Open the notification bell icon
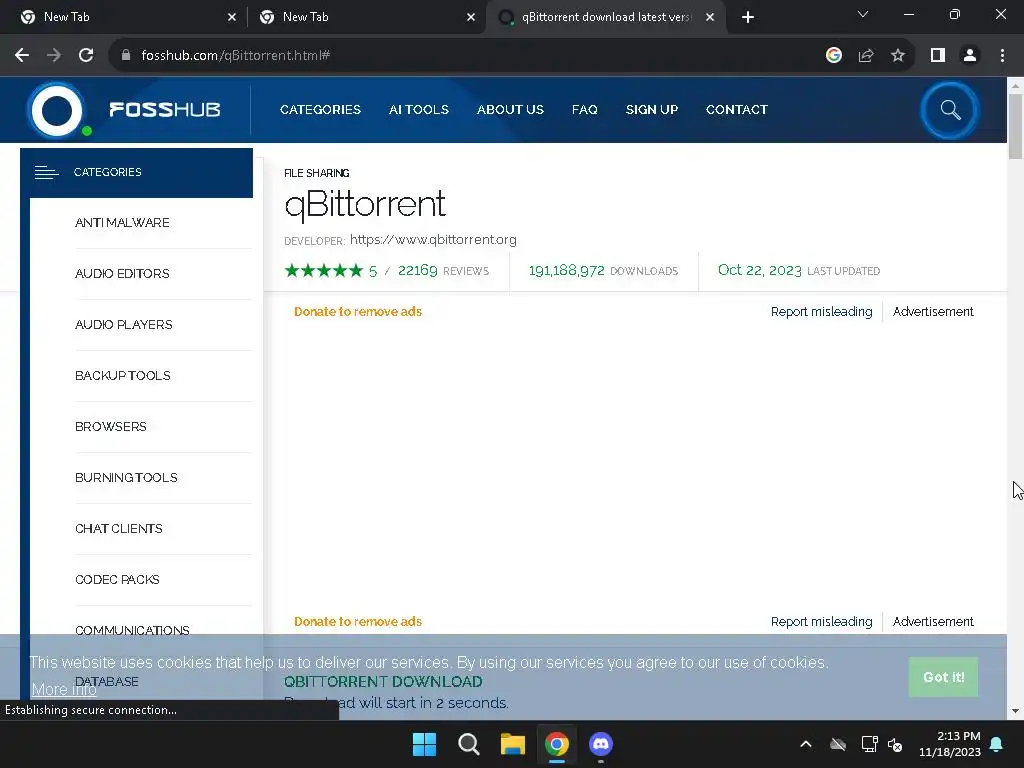Image resolution: width=1024 pixels, height=768 pixels. click(997, 744)
